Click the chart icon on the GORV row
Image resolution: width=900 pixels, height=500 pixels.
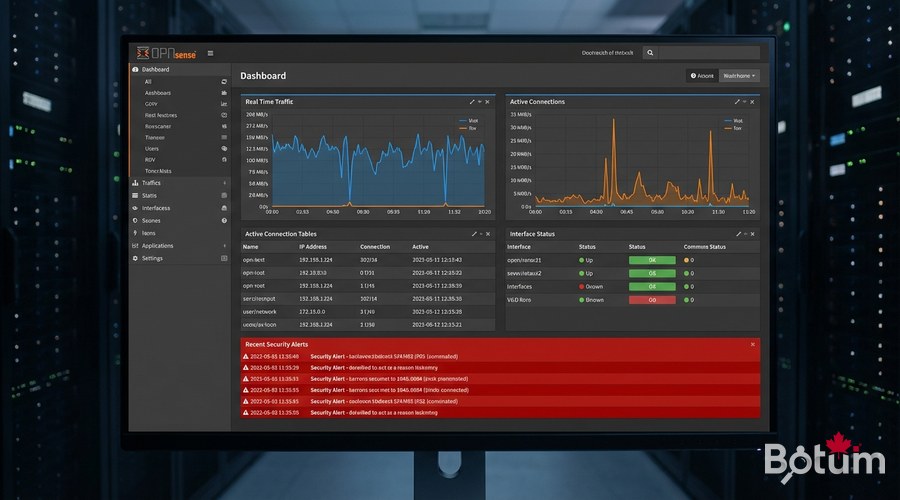click(224, 104)
